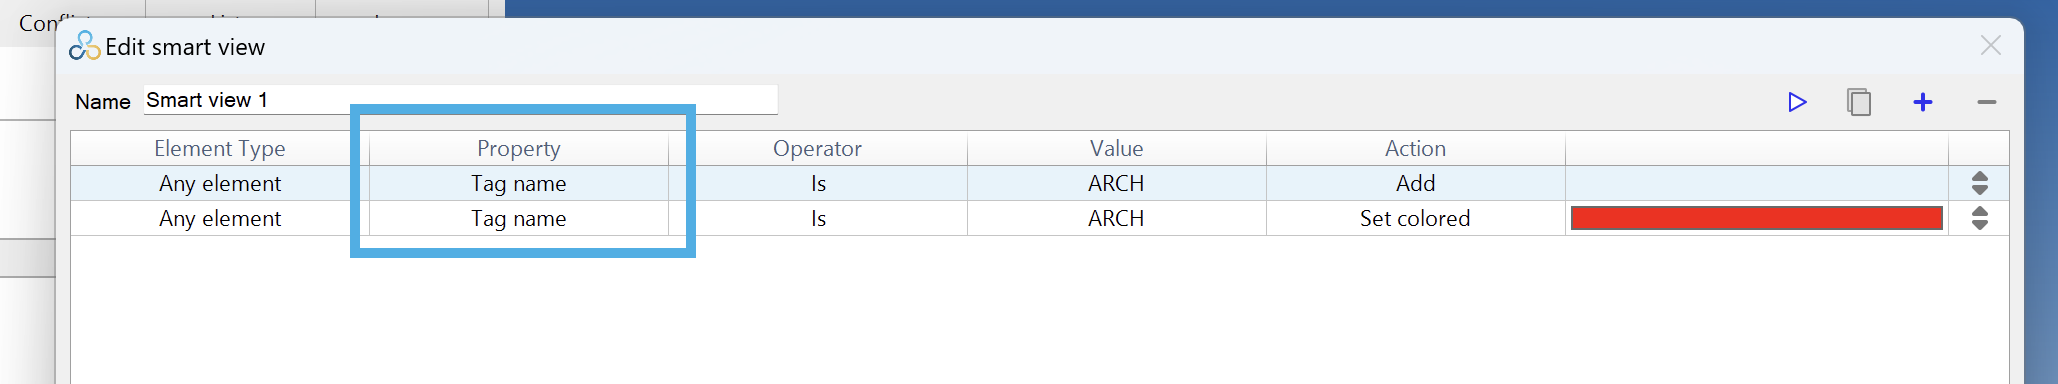This screenshot has height=384, width=2058.
Task: Open red color swatch for Set colored
Action: [x=1756, y=218]
